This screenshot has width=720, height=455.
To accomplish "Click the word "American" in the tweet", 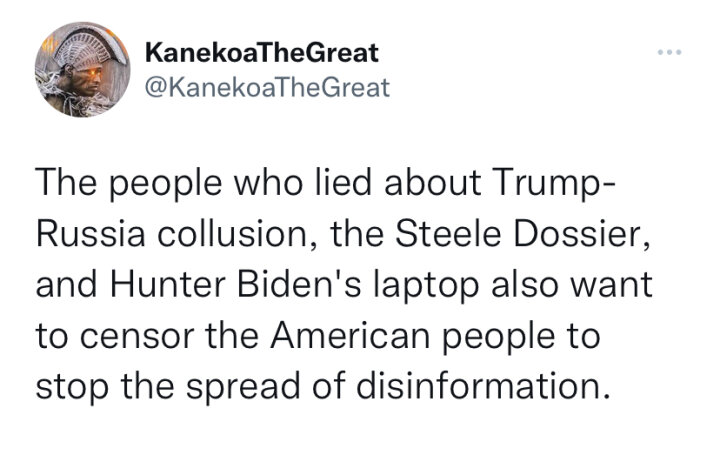I will [350, 335].
